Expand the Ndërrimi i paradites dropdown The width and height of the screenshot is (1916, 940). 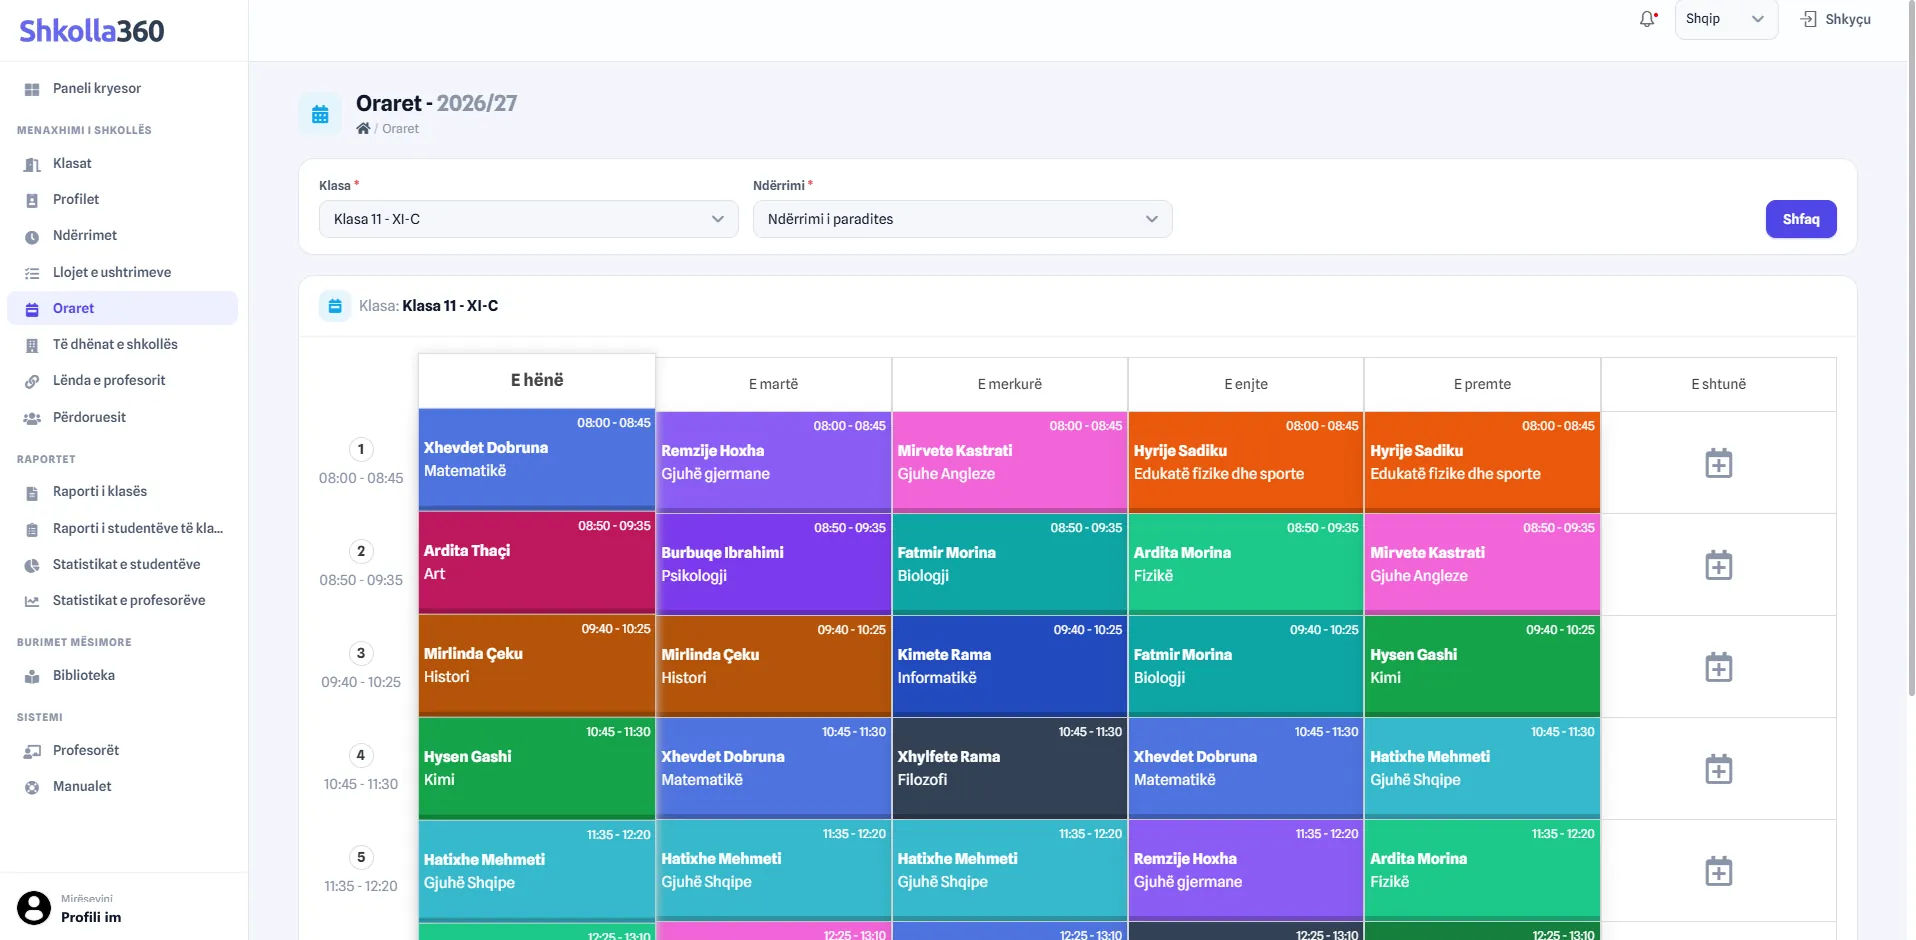pyautogui.click(x=962, y=219)
